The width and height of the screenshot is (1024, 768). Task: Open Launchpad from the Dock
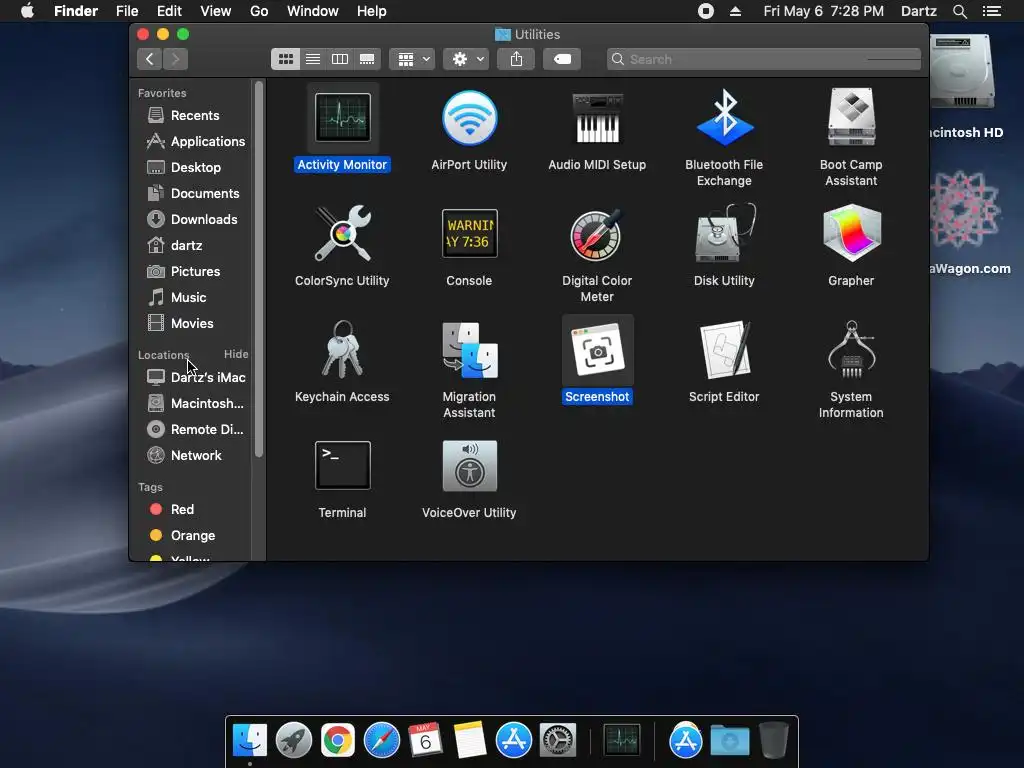point(294,741)
